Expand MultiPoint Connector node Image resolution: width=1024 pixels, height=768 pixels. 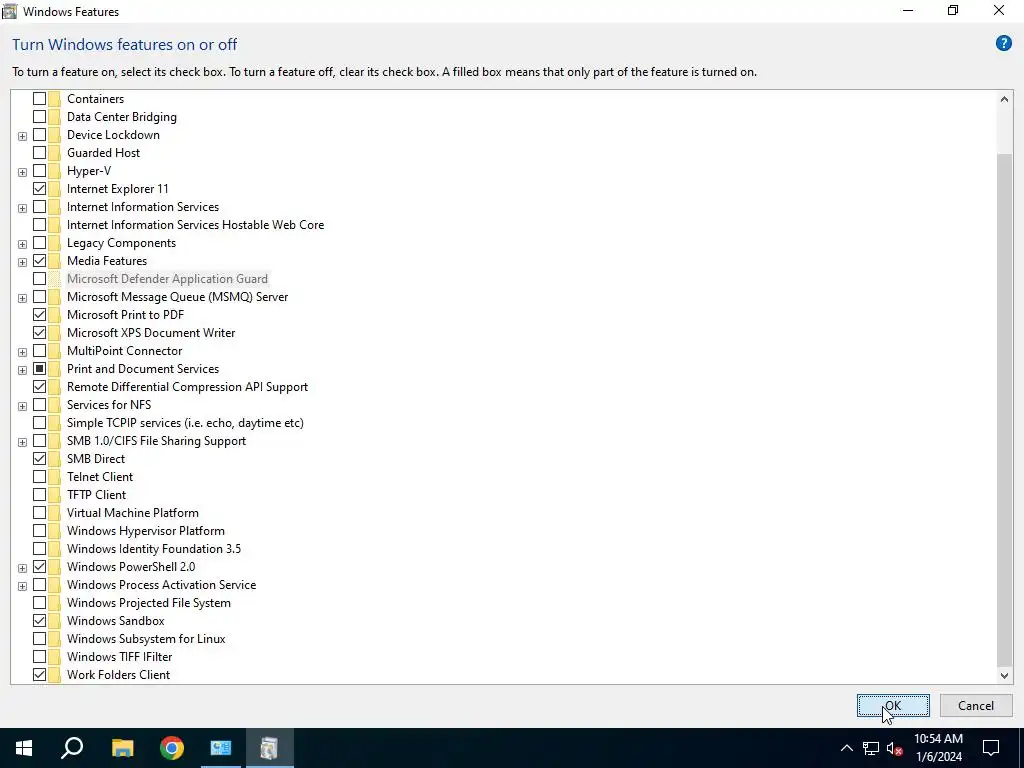click(x=22, y=352)
